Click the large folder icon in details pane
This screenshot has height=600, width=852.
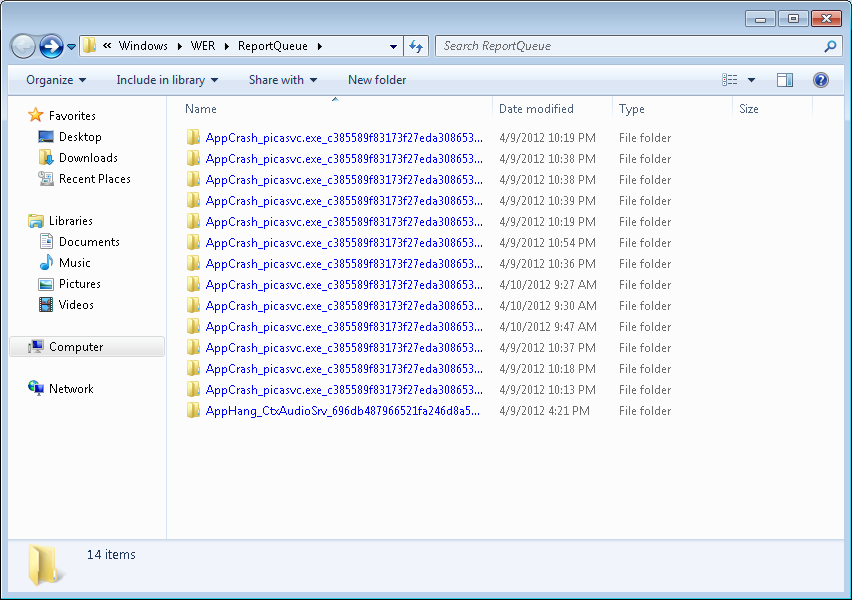pyautogui.click(x=45, y=565)
